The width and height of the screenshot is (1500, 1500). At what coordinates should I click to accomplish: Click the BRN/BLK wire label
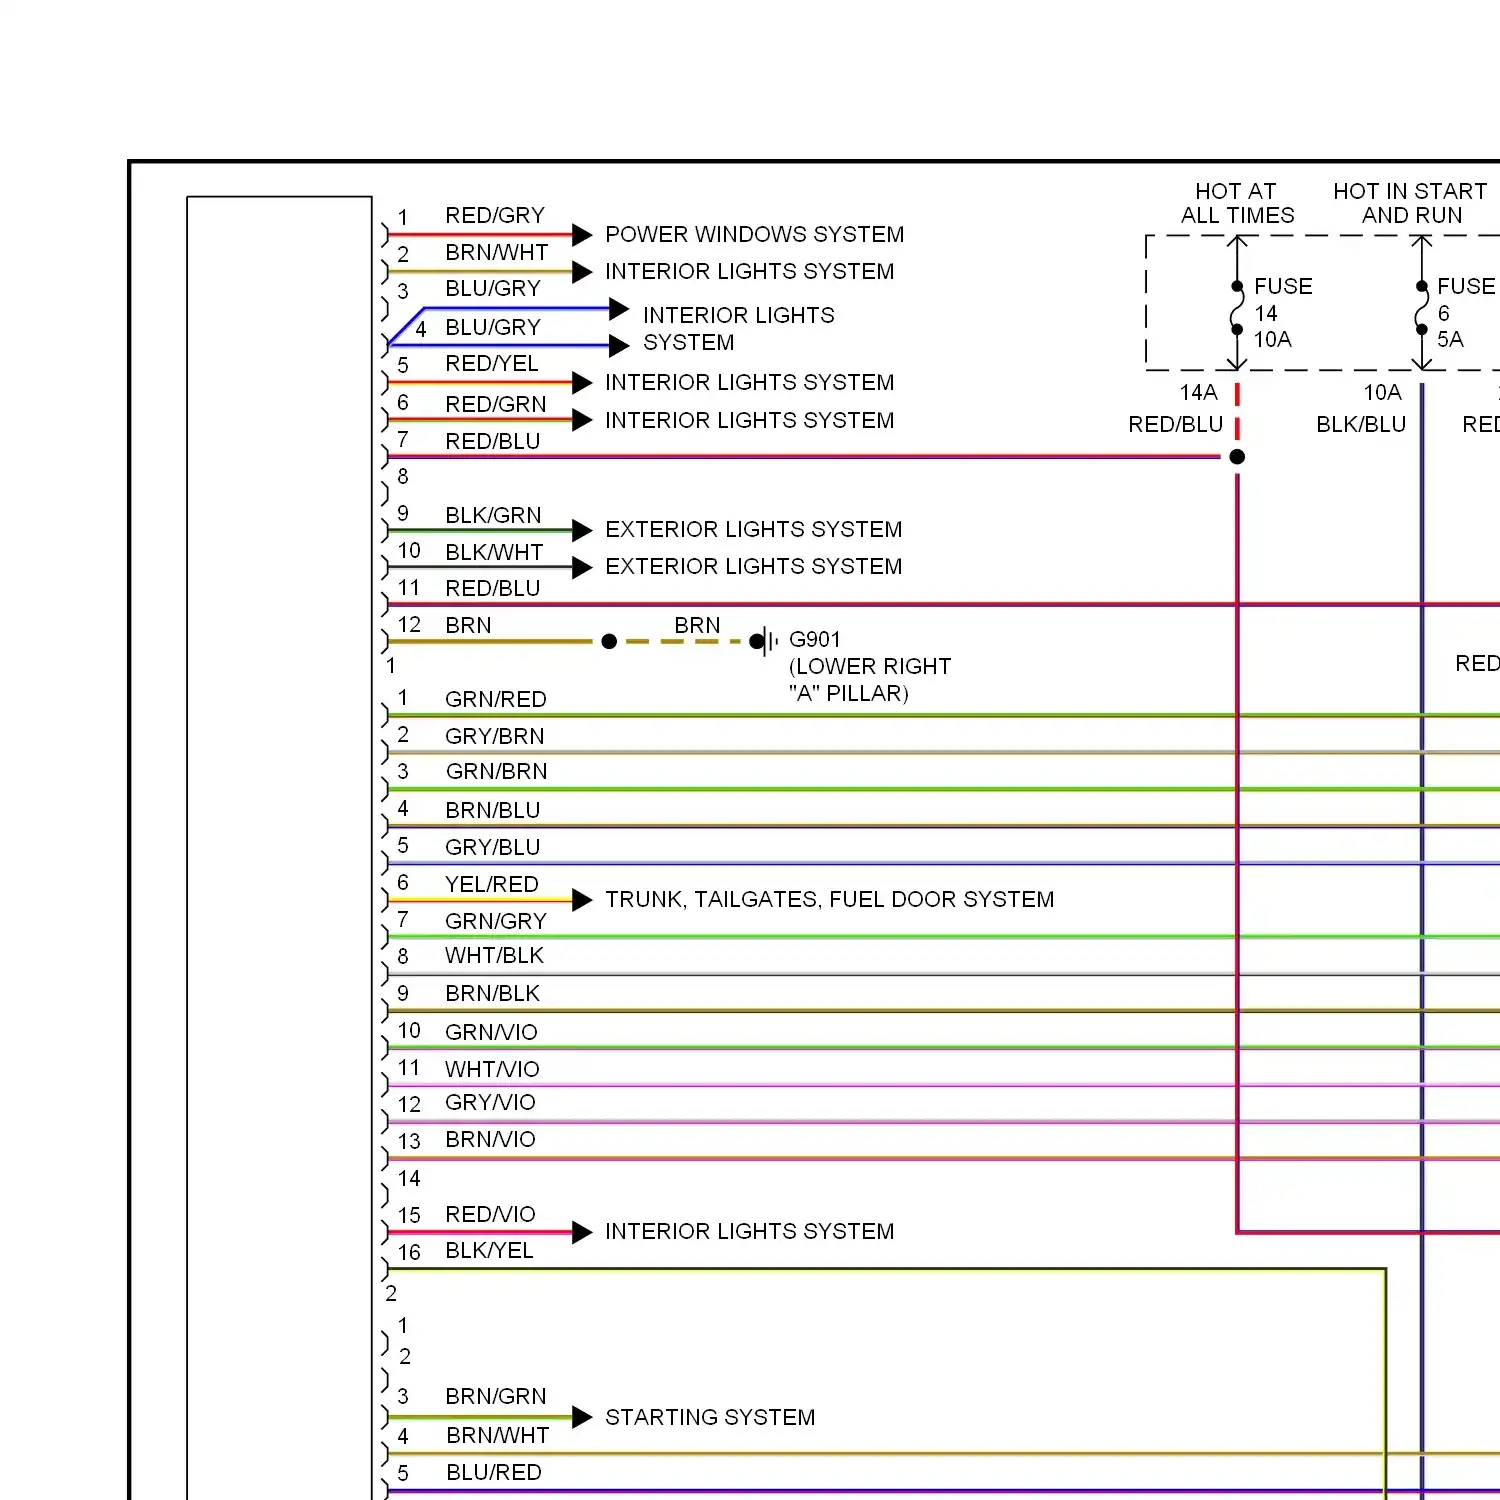tap(493, 993)
